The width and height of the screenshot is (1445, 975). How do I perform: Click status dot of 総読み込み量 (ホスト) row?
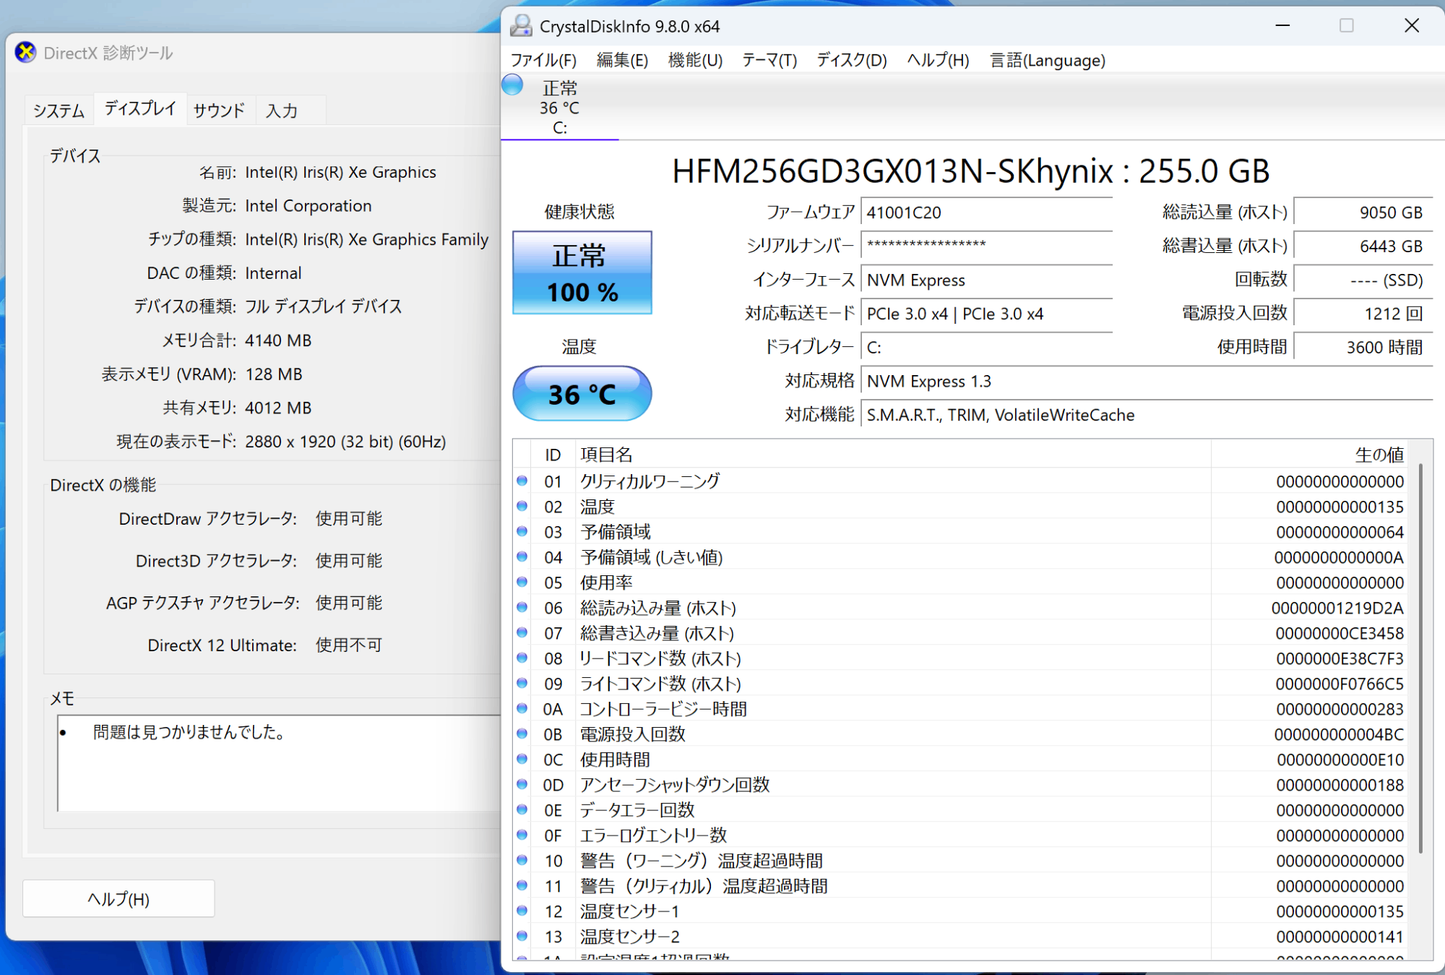522,607
